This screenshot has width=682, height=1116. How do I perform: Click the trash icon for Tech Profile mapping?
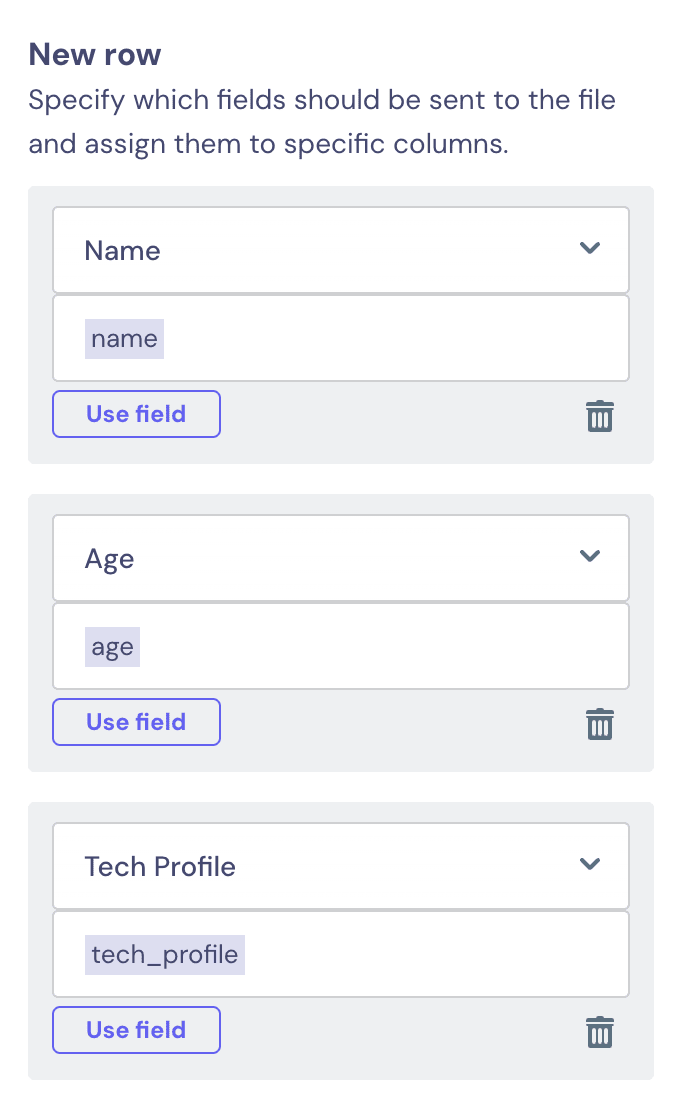click(599, 1032)
